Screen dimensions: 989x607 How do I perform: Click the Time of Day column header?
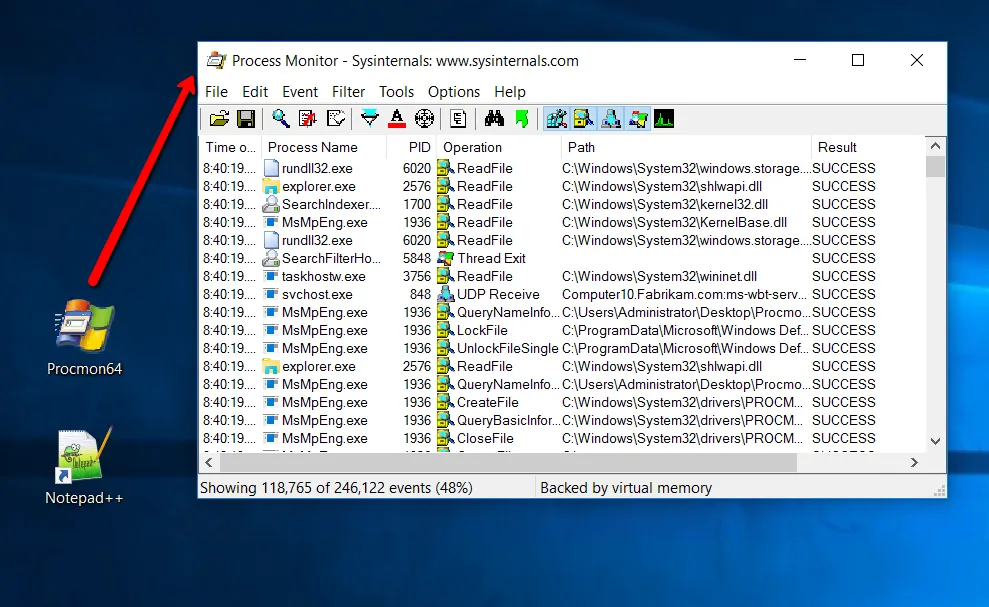231,148
